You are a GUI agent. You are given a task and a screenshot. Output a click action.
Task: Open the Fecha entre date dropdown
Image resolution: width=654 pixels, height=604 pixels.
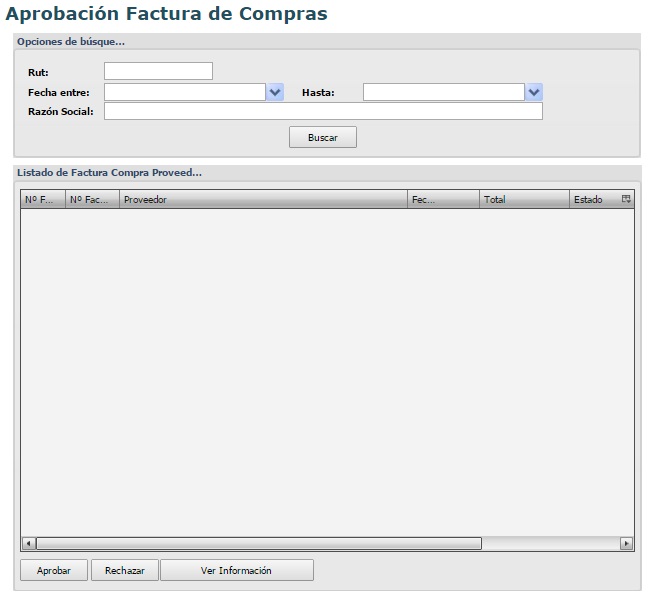[x=275, y=92]
